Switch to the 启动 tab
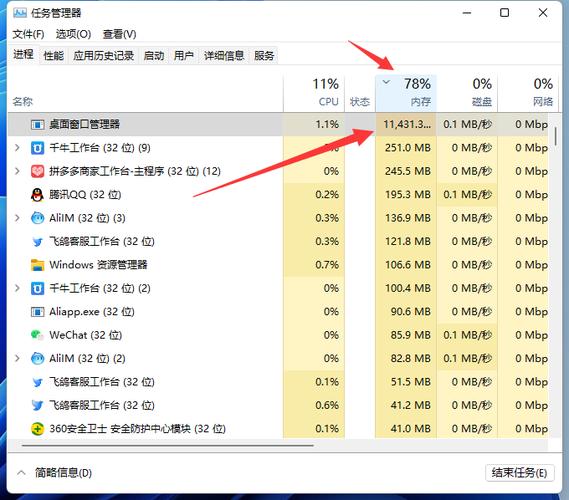 point(154,56)
